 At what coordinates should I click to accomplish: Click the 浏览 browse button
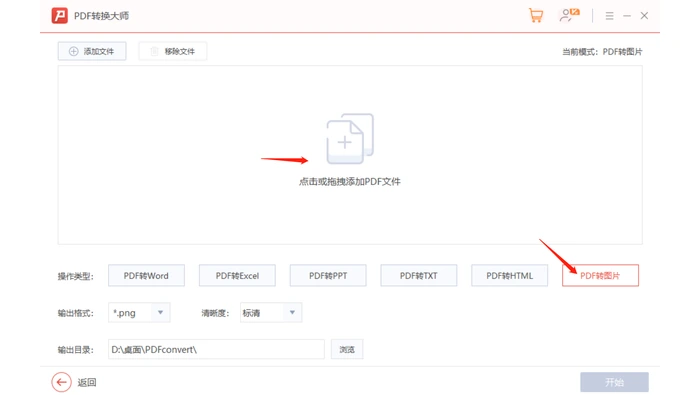347,349
